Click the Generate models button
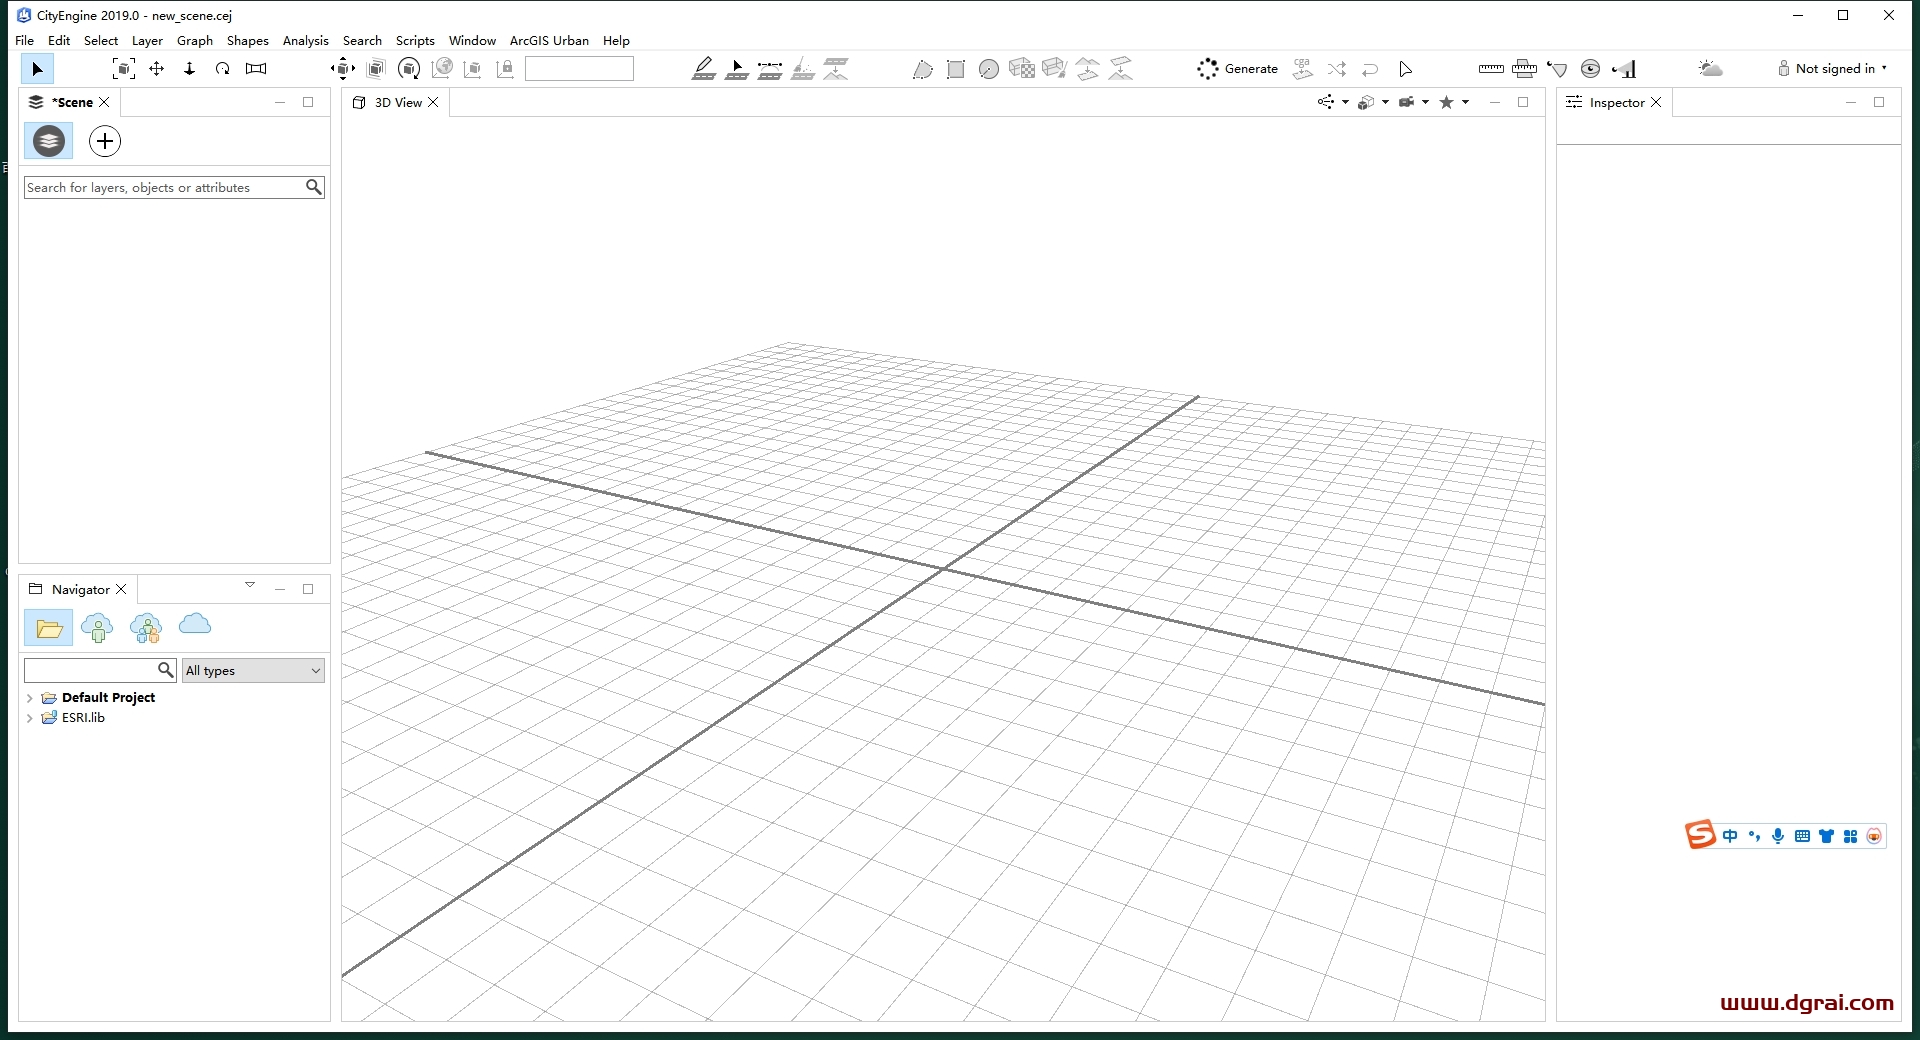The height and width of the screenshot is (1040, 1920). (x=1237, y=69)
